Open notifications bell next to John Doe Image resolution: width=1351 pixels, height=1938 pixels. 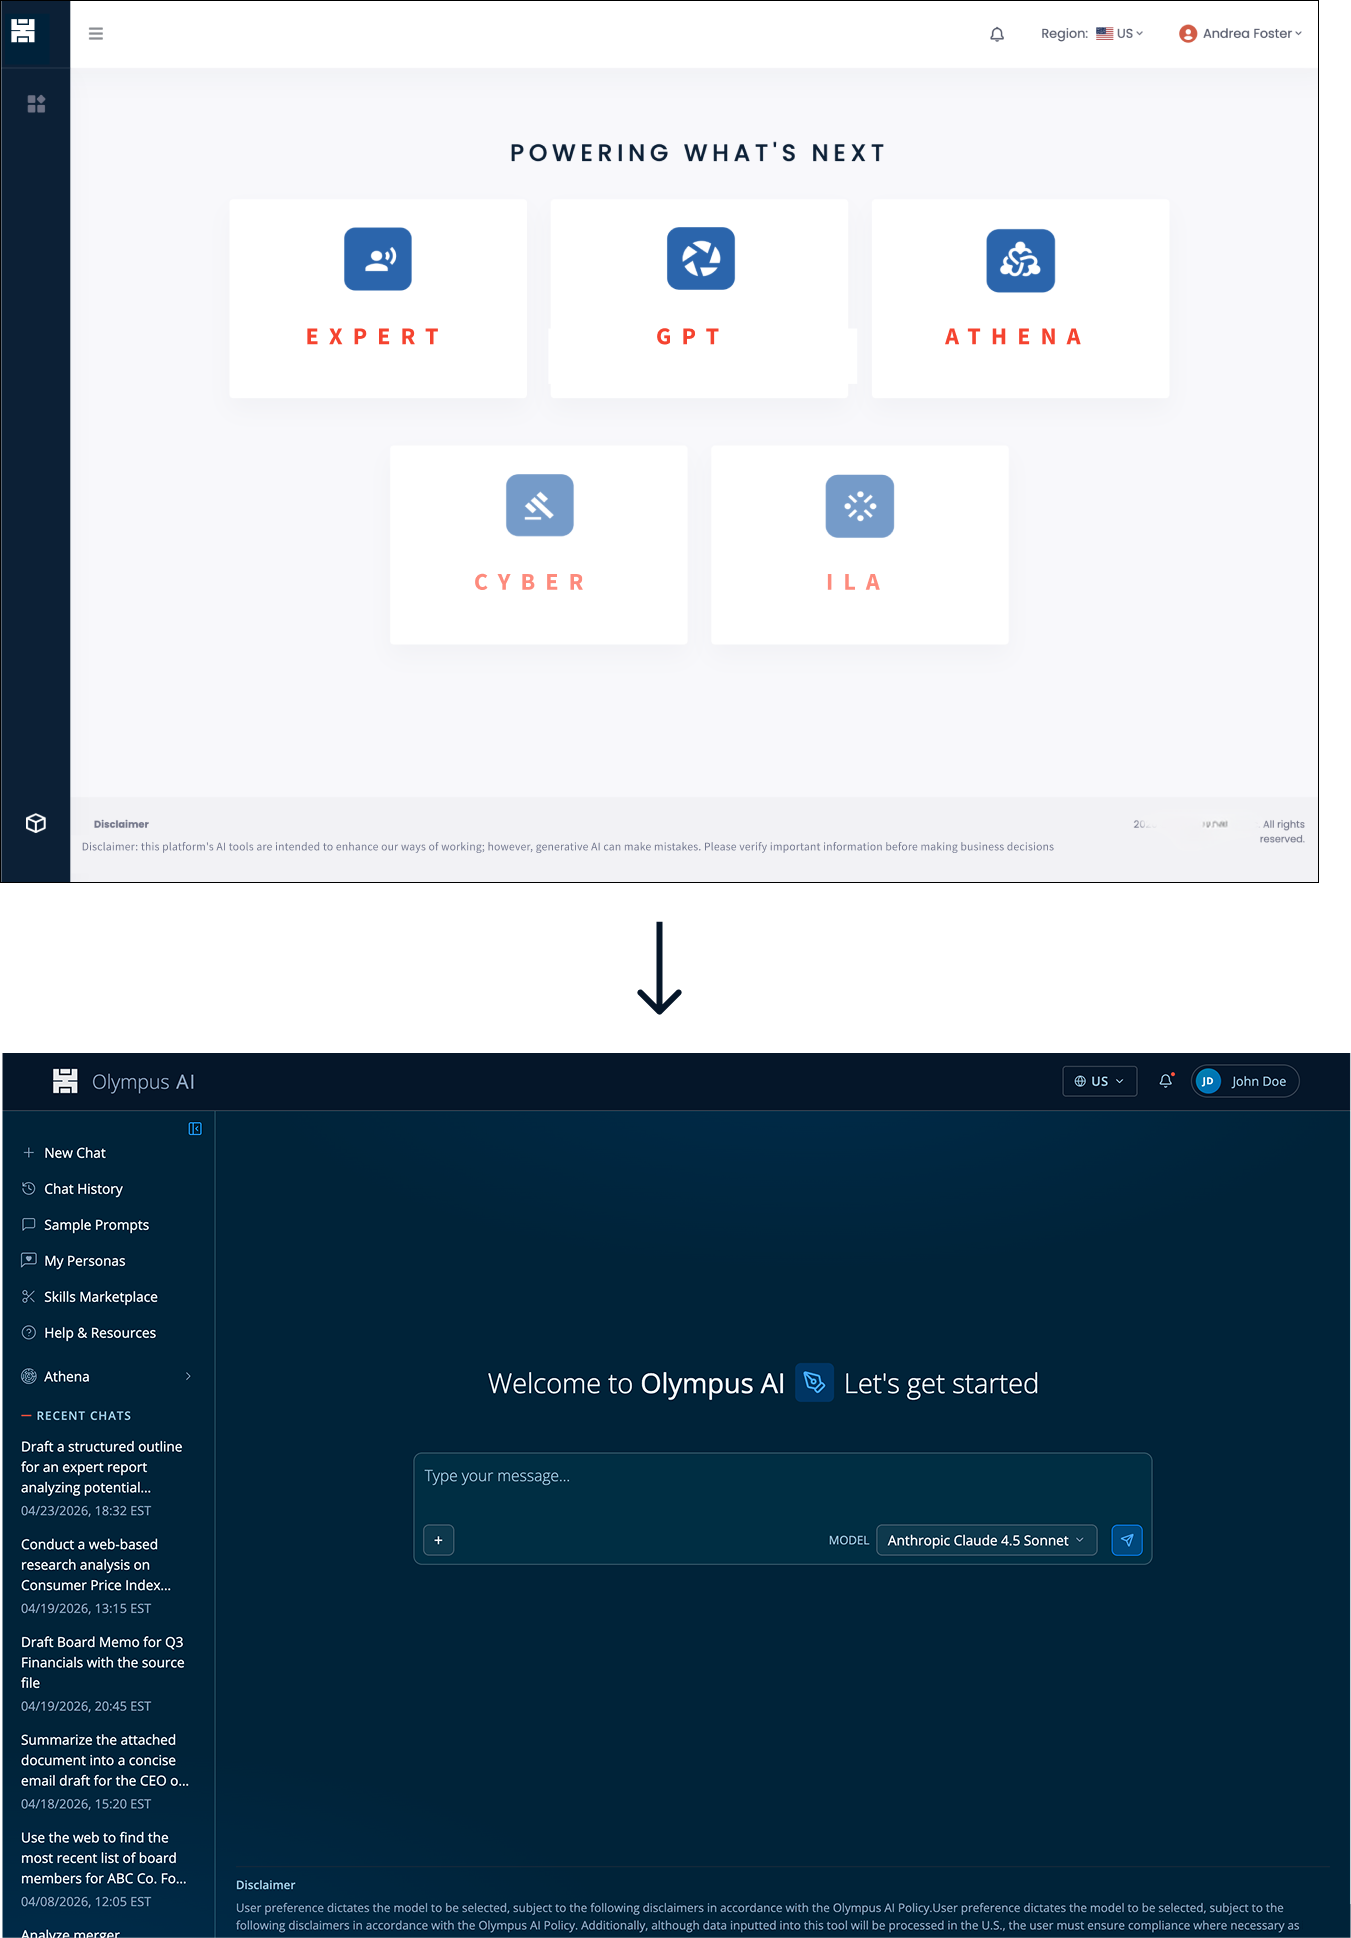pos(1166,1081)
